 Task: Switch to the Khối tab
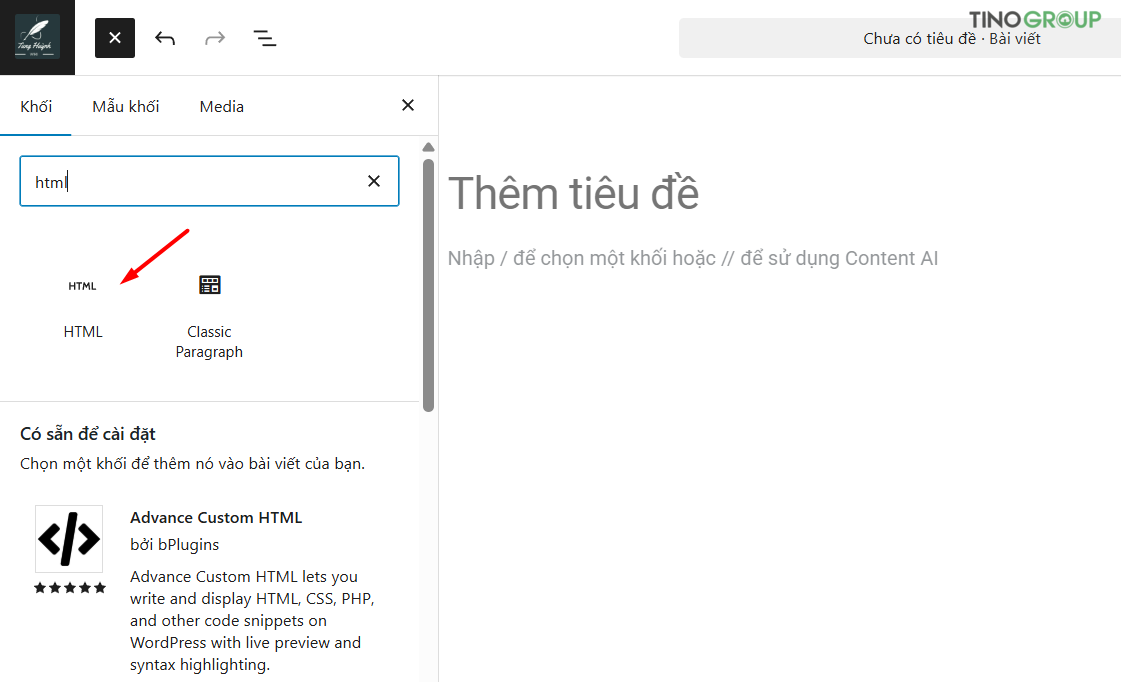36,107
